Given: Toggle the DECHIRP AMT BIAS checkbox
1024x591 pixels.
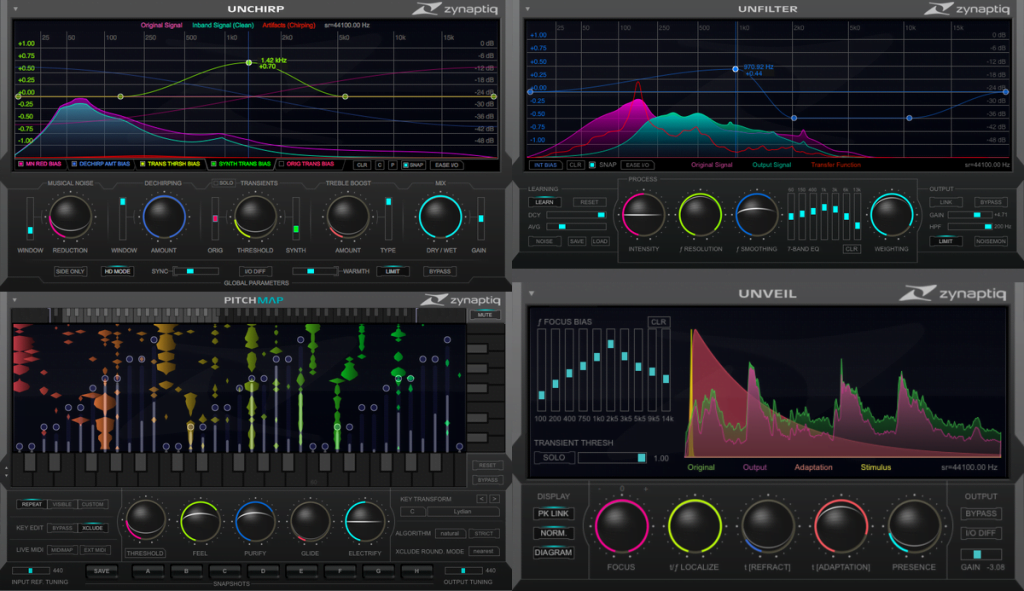Looking at the screenshot, I should pyautogui.click(x=74, y=164).
